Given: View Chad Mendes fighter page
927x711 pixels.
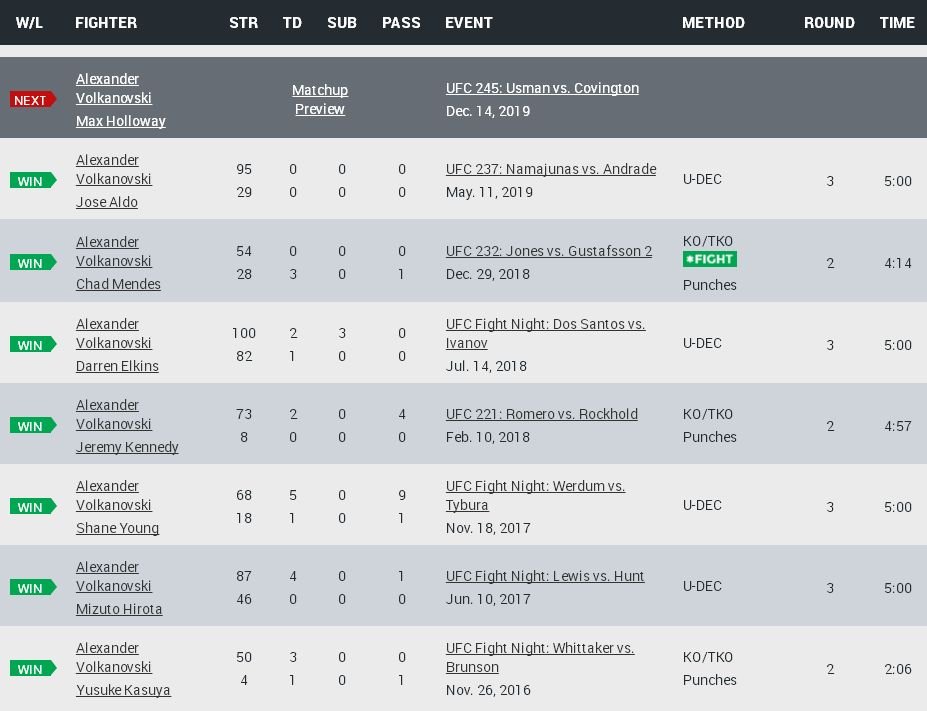Looking at the screenshot, I should pos(118,284).
